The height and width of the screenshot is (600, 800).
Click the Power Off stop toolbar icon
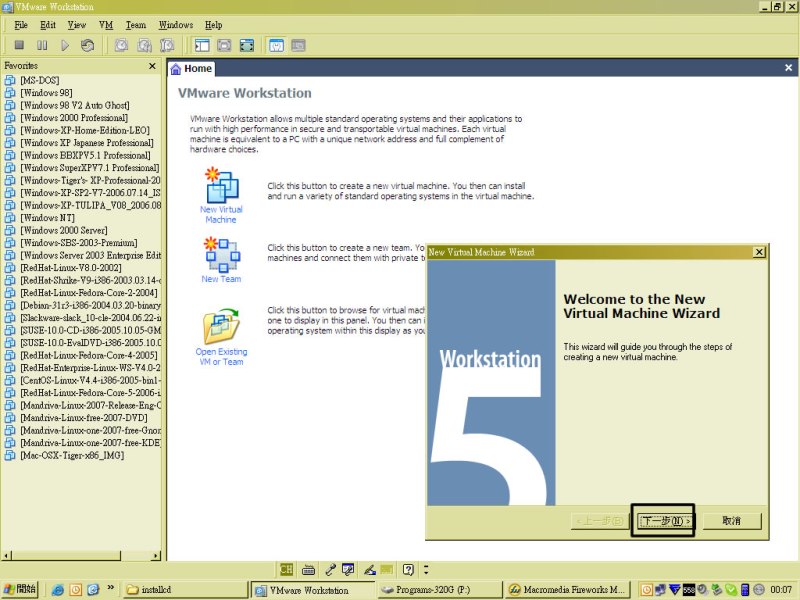click(19, 45)
